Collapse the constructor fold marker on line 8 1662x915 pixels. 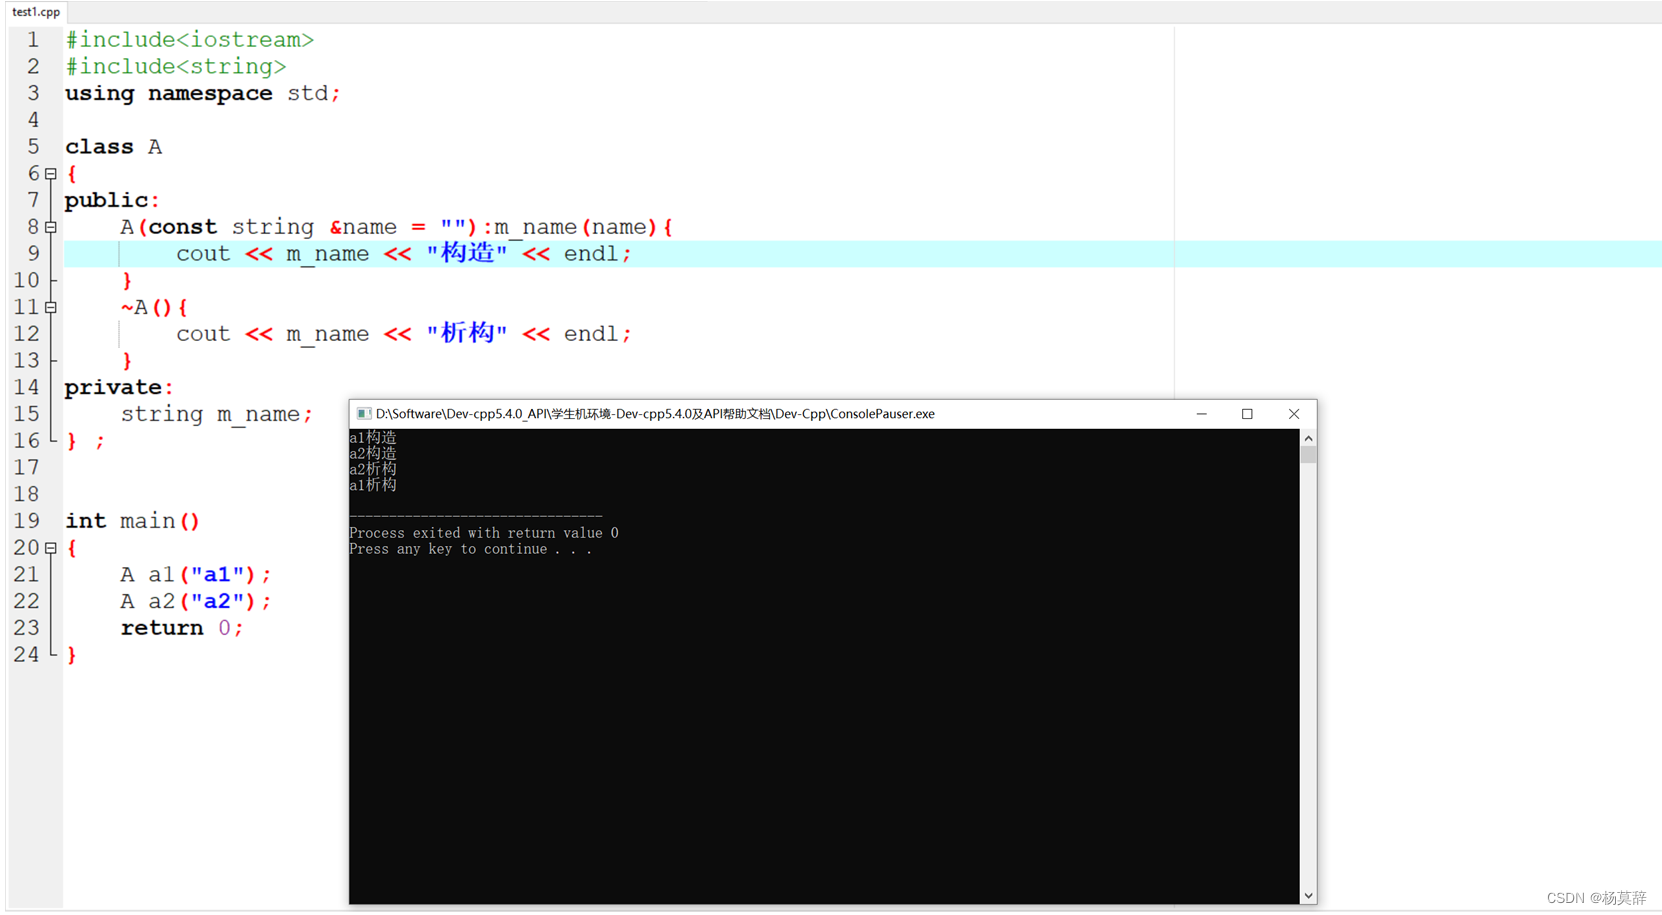[51, 227]
